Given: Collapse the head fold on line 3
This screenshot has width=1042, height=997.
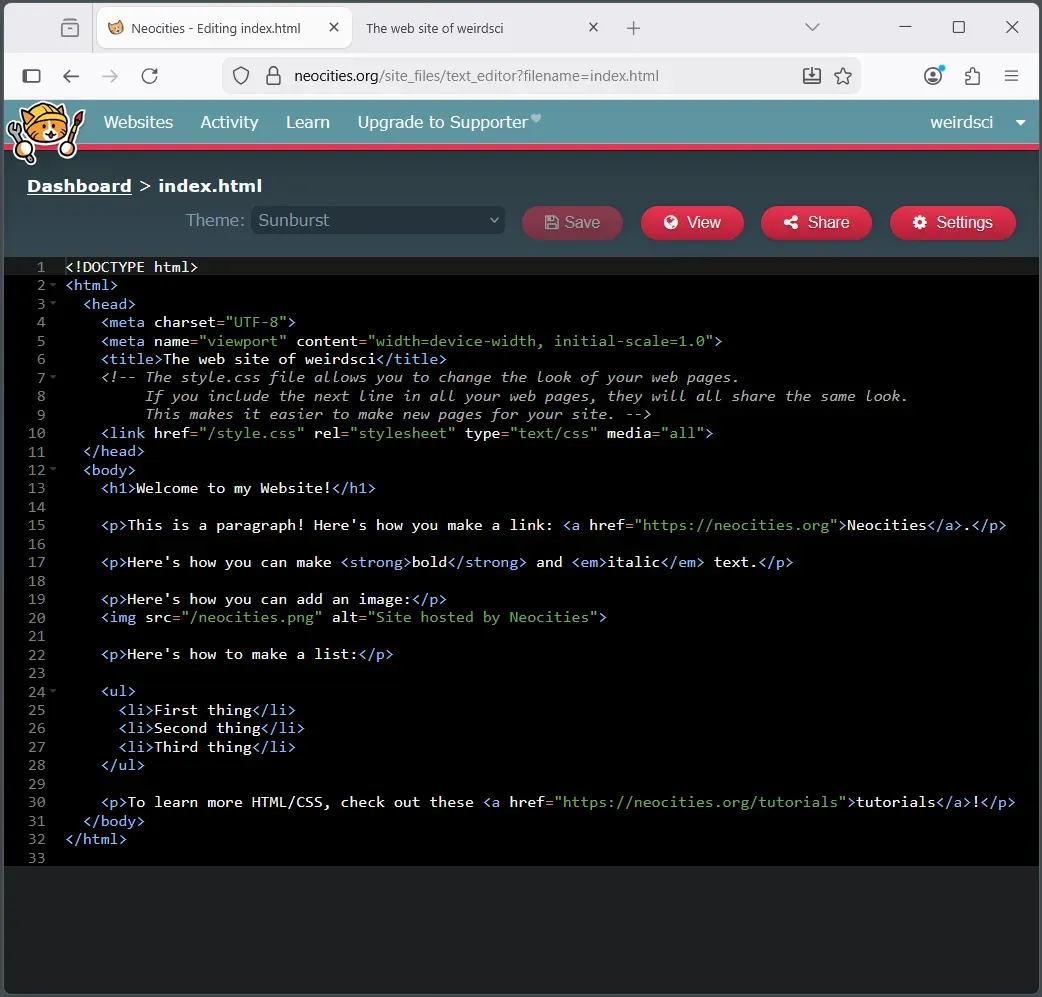Looking at the screenshot, I should [x=53, y=303].
